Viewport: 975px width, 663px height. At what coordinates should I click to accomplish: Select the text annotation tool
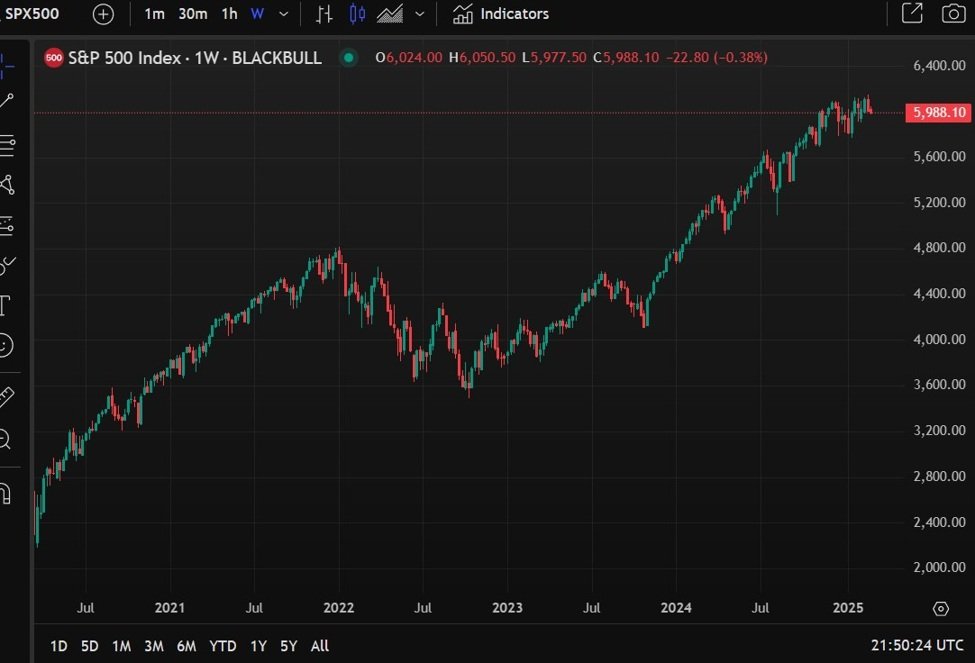(5, 304)
